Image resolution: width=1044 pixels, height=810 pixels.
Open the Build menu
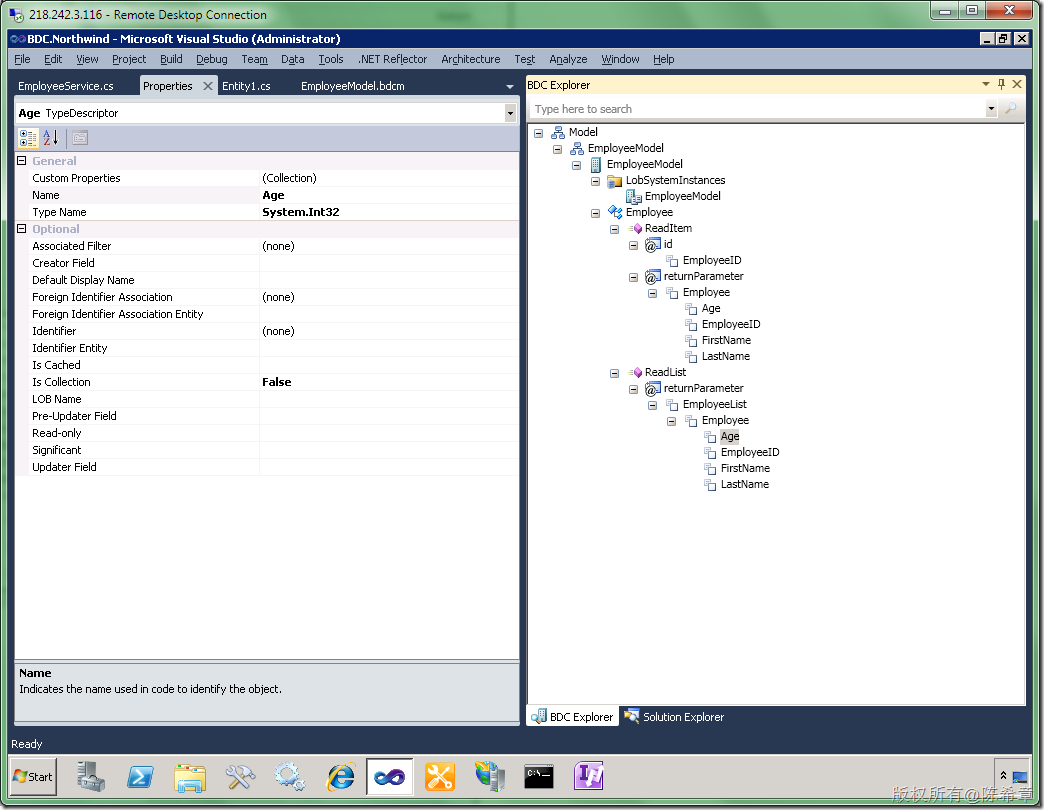[171, 59]
